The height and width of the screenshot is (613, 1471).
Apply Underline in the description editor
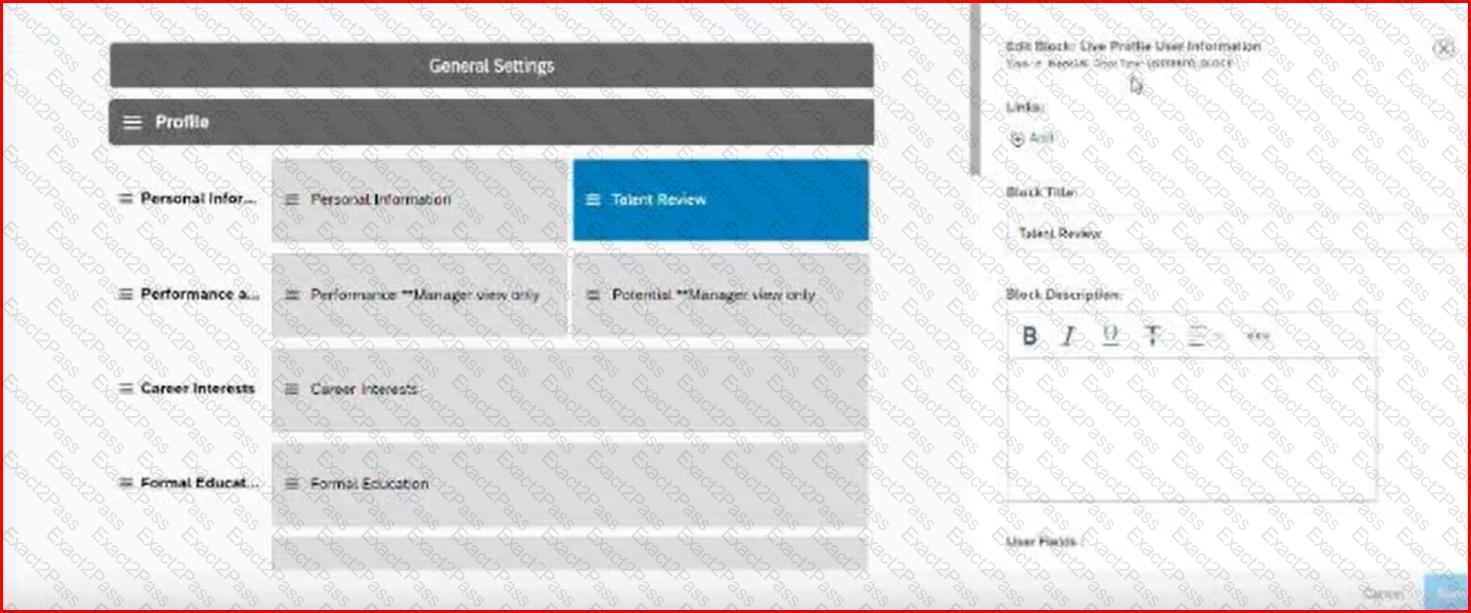coord(1110,337)
